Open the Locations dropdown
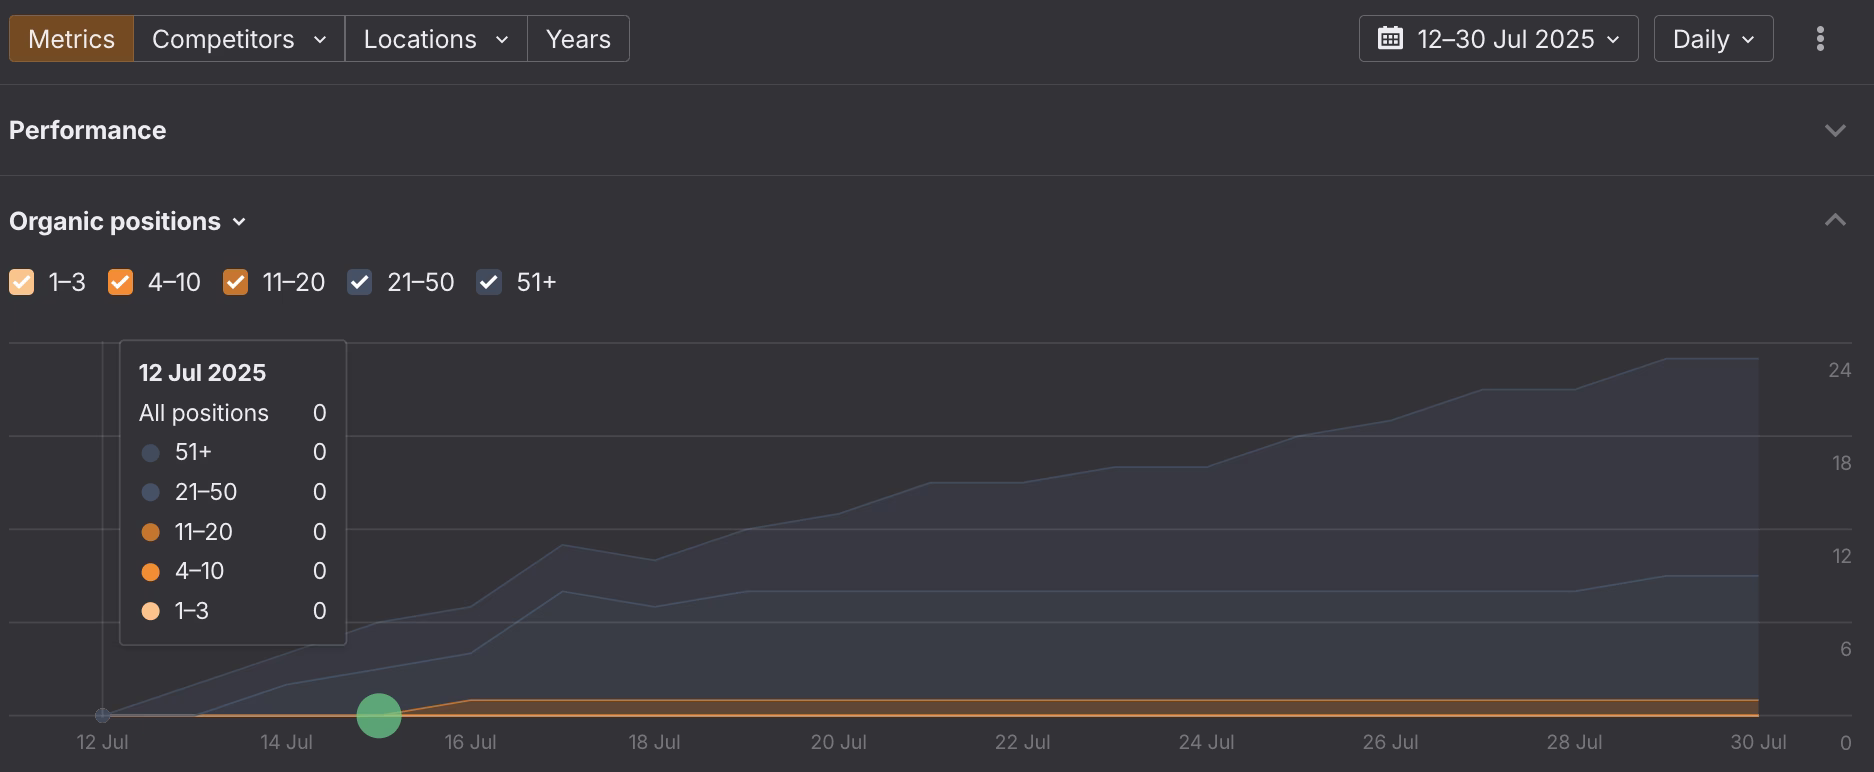The image size is (1874, 772). (436, 39)
